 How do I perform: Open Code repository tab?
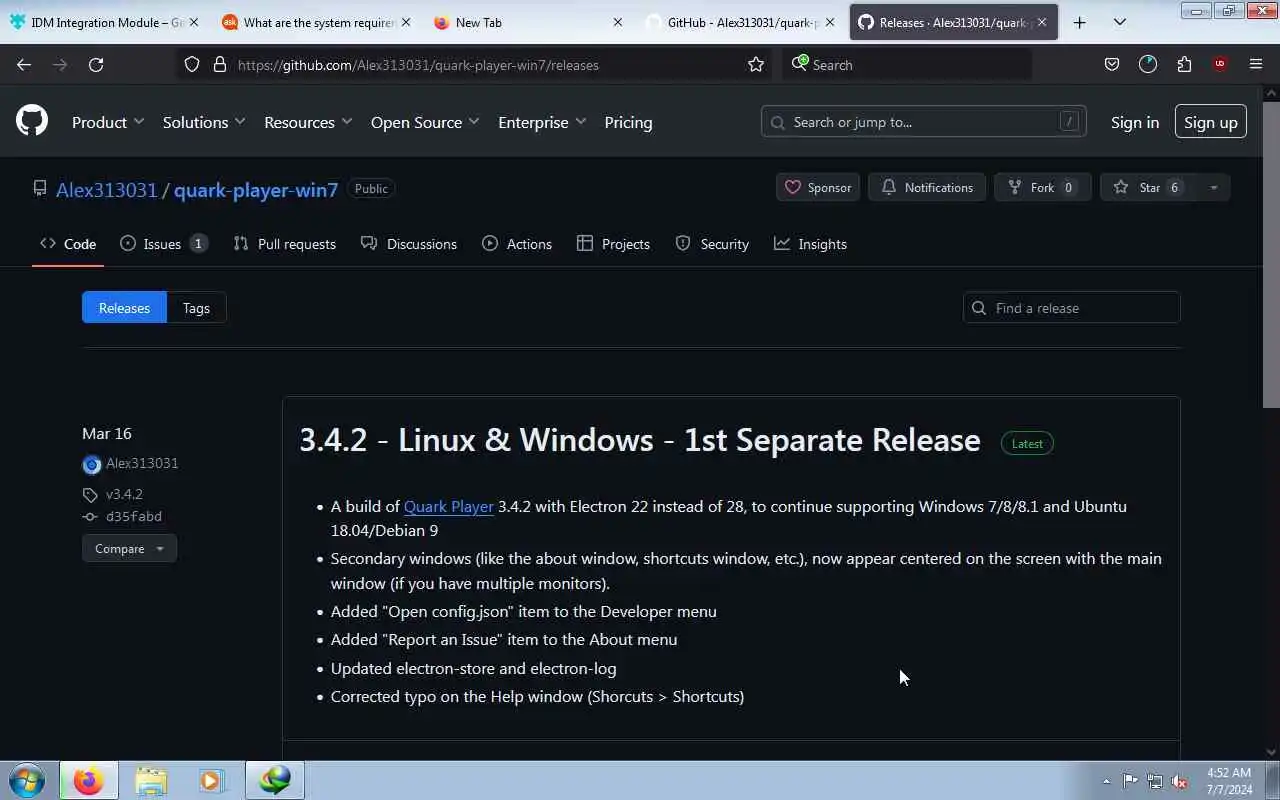point(68,244)
